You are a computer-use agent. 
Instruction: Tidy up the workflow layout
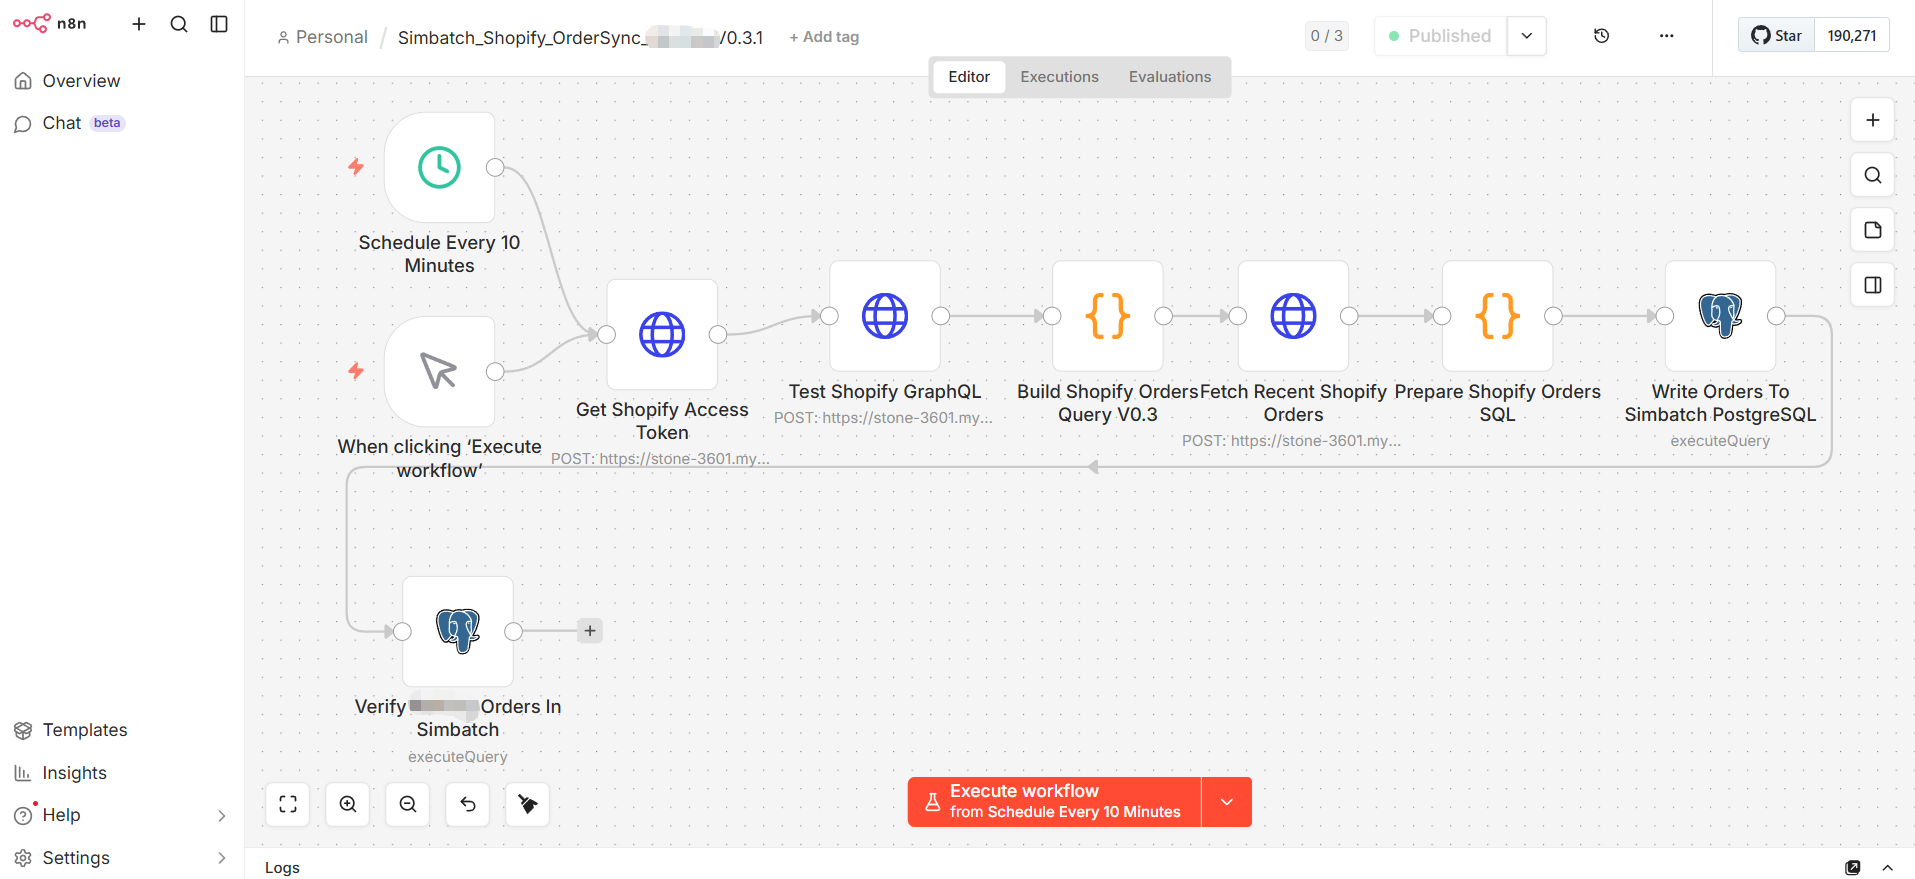click(x=528, y=804)
